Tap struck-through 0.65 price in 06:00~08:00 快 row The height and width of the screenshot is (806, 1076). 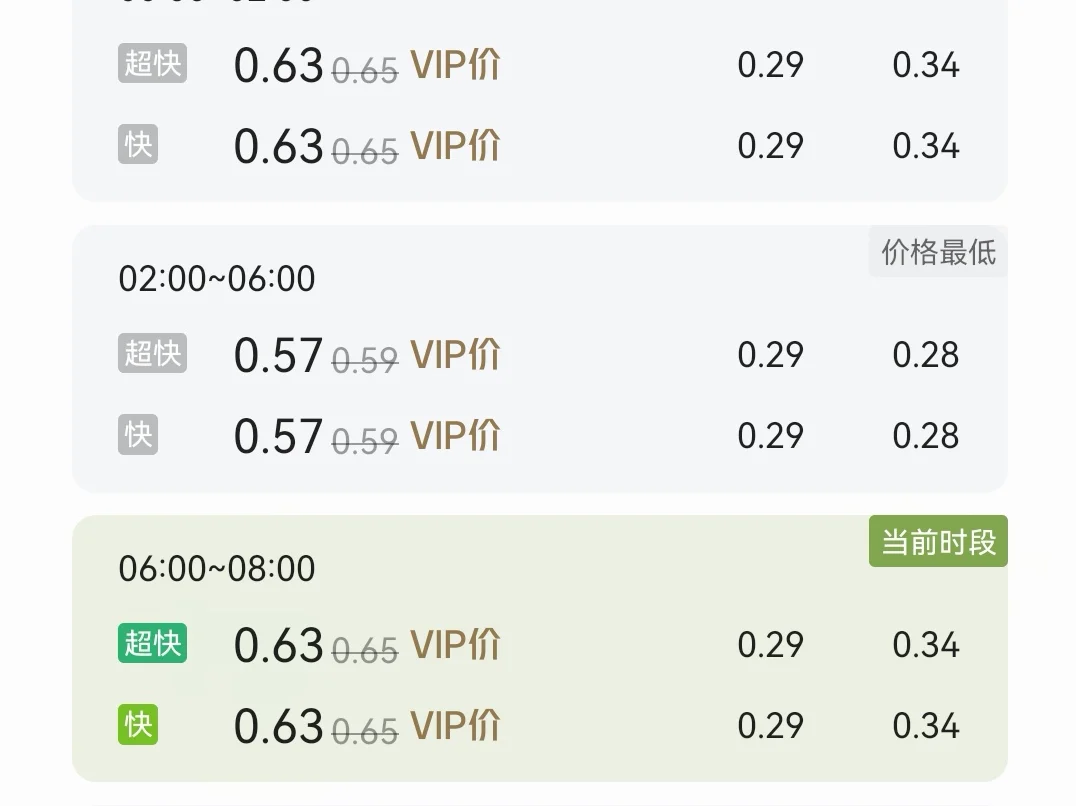coord(365,731)
